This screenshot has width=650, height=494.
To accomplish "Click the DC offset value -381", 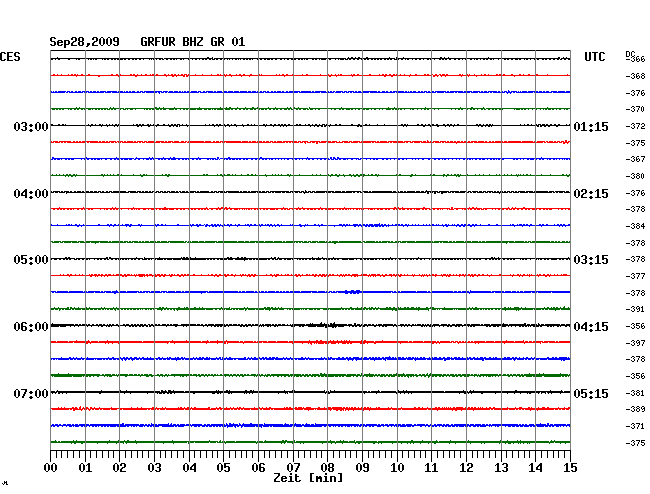I will pyautogui.click(x=635, y=393).
